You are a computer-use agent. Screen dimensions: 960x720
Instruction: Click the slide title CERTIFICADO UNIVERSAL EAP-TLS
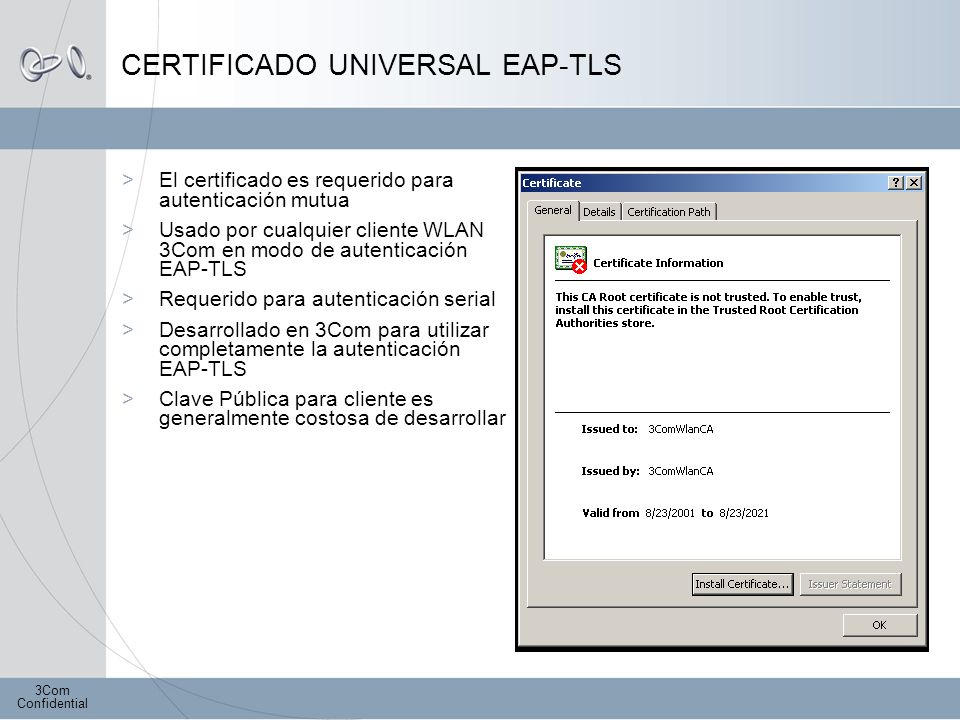[372, 65]
